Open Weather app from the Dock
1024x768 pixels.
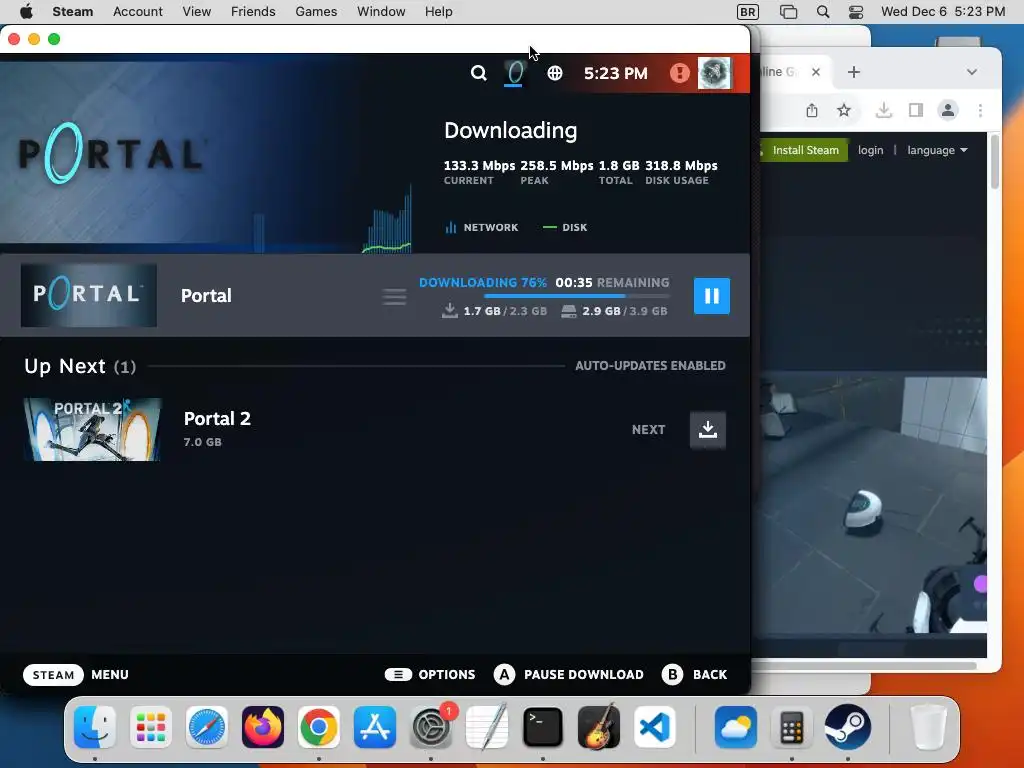coord(735,727)
